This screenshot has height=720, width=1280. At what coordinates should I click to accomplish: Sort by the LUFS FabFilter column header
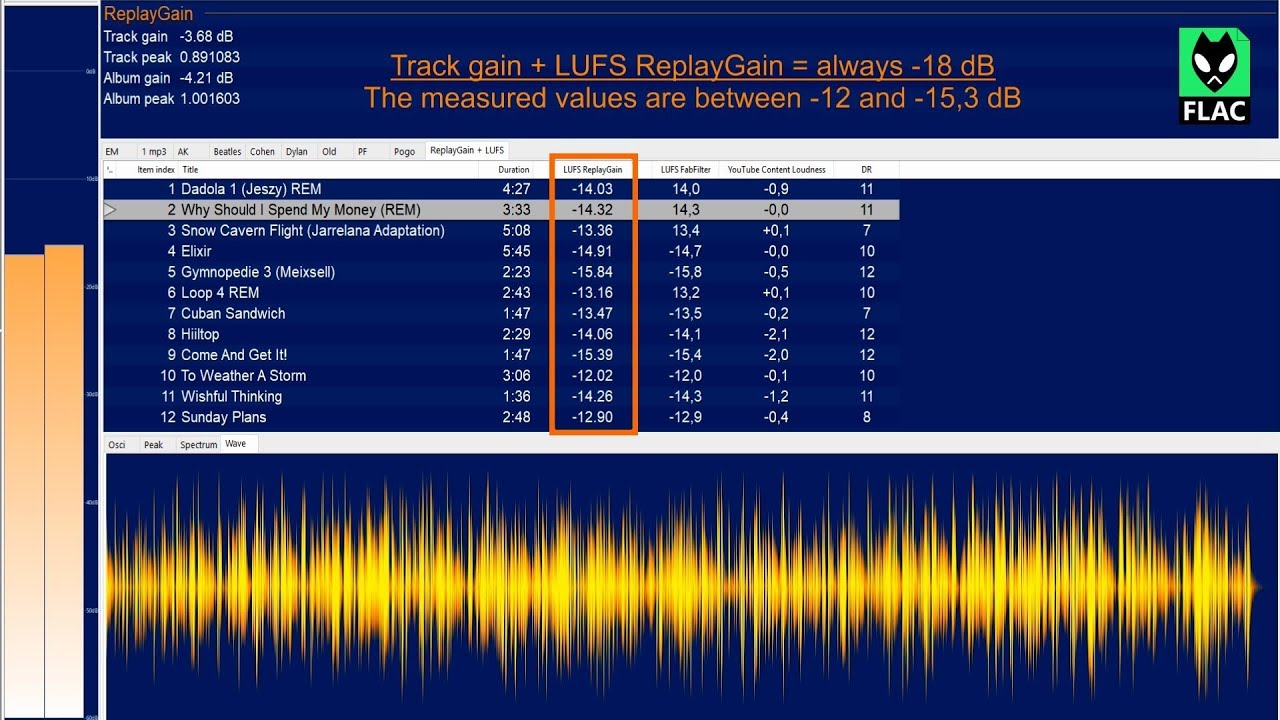(686, 170)
